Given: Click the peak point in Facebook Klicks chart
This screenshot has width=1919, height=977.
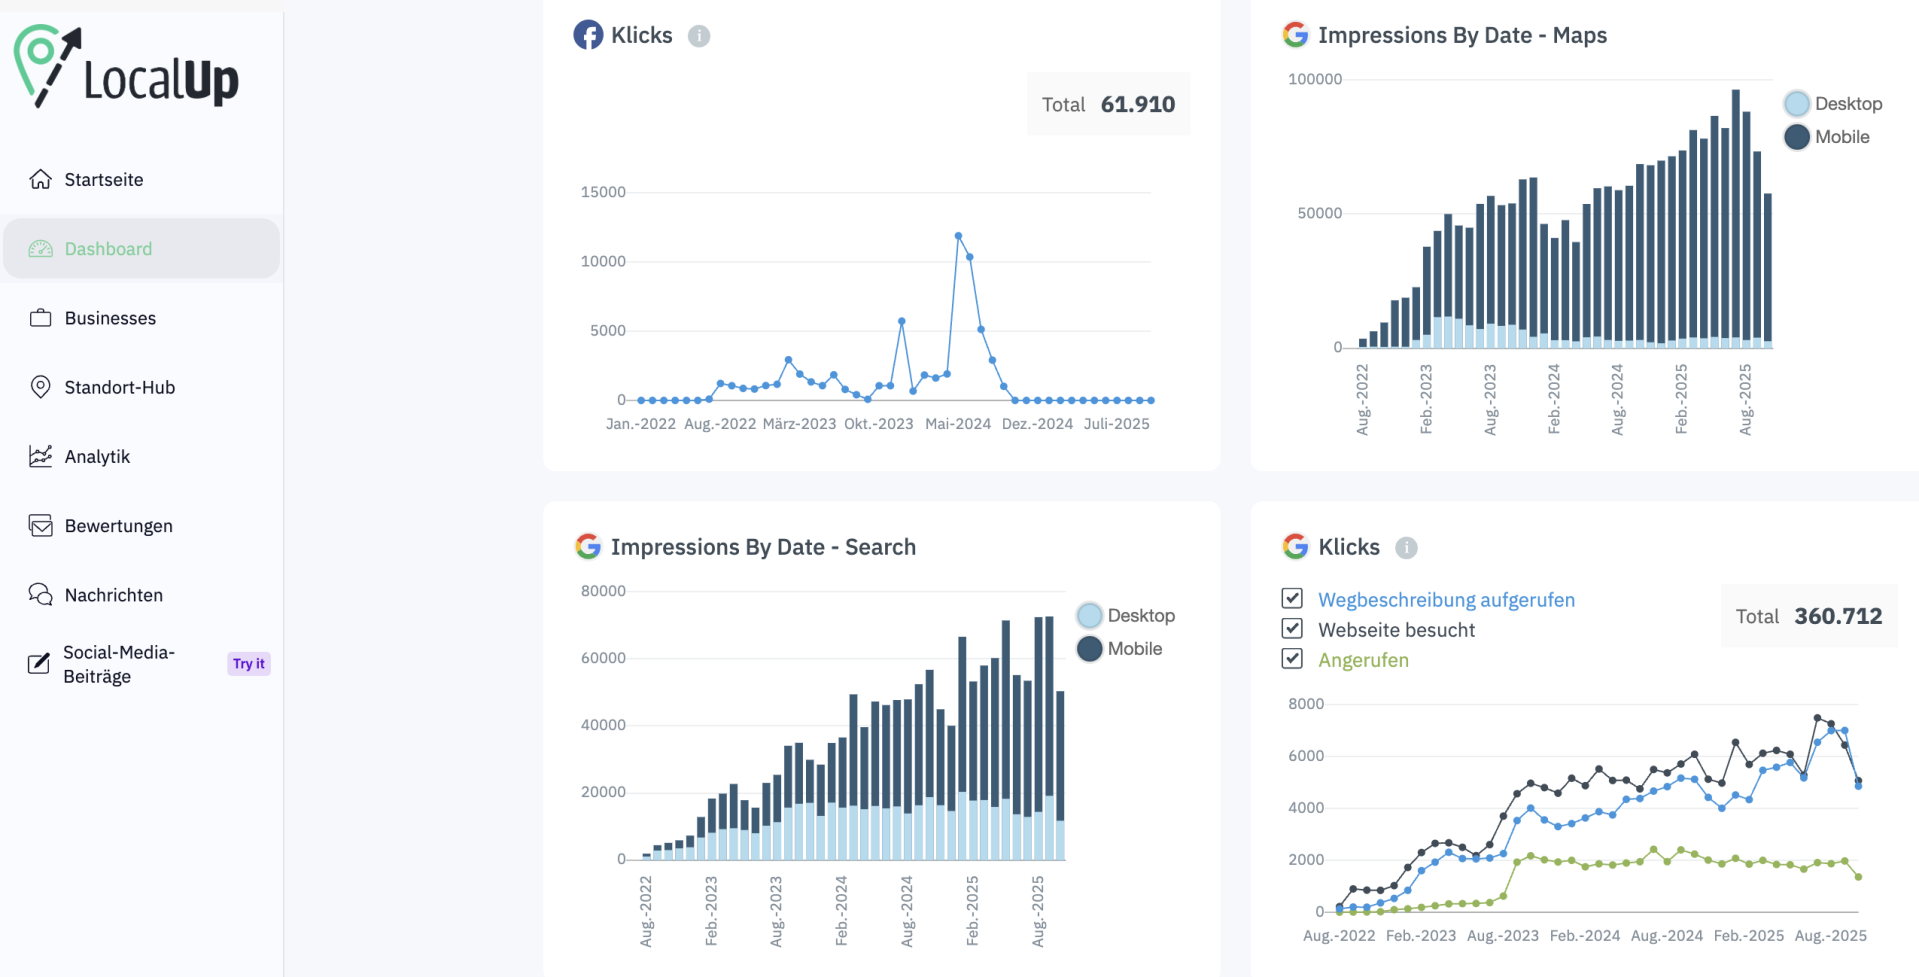Looking at the screenshot, I should [958, 236].
